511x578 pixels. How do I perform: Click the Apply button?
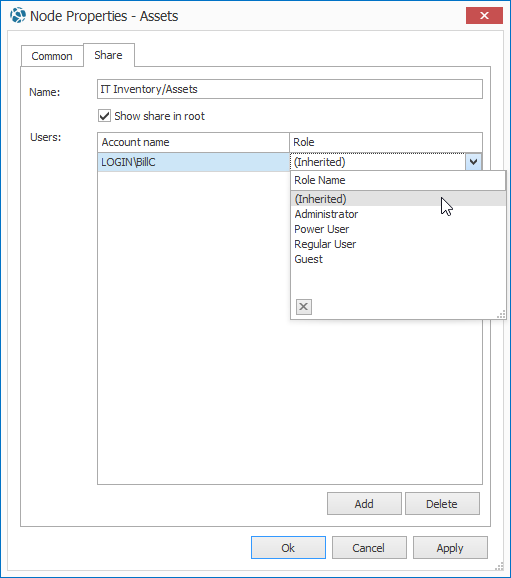(450, 548)
